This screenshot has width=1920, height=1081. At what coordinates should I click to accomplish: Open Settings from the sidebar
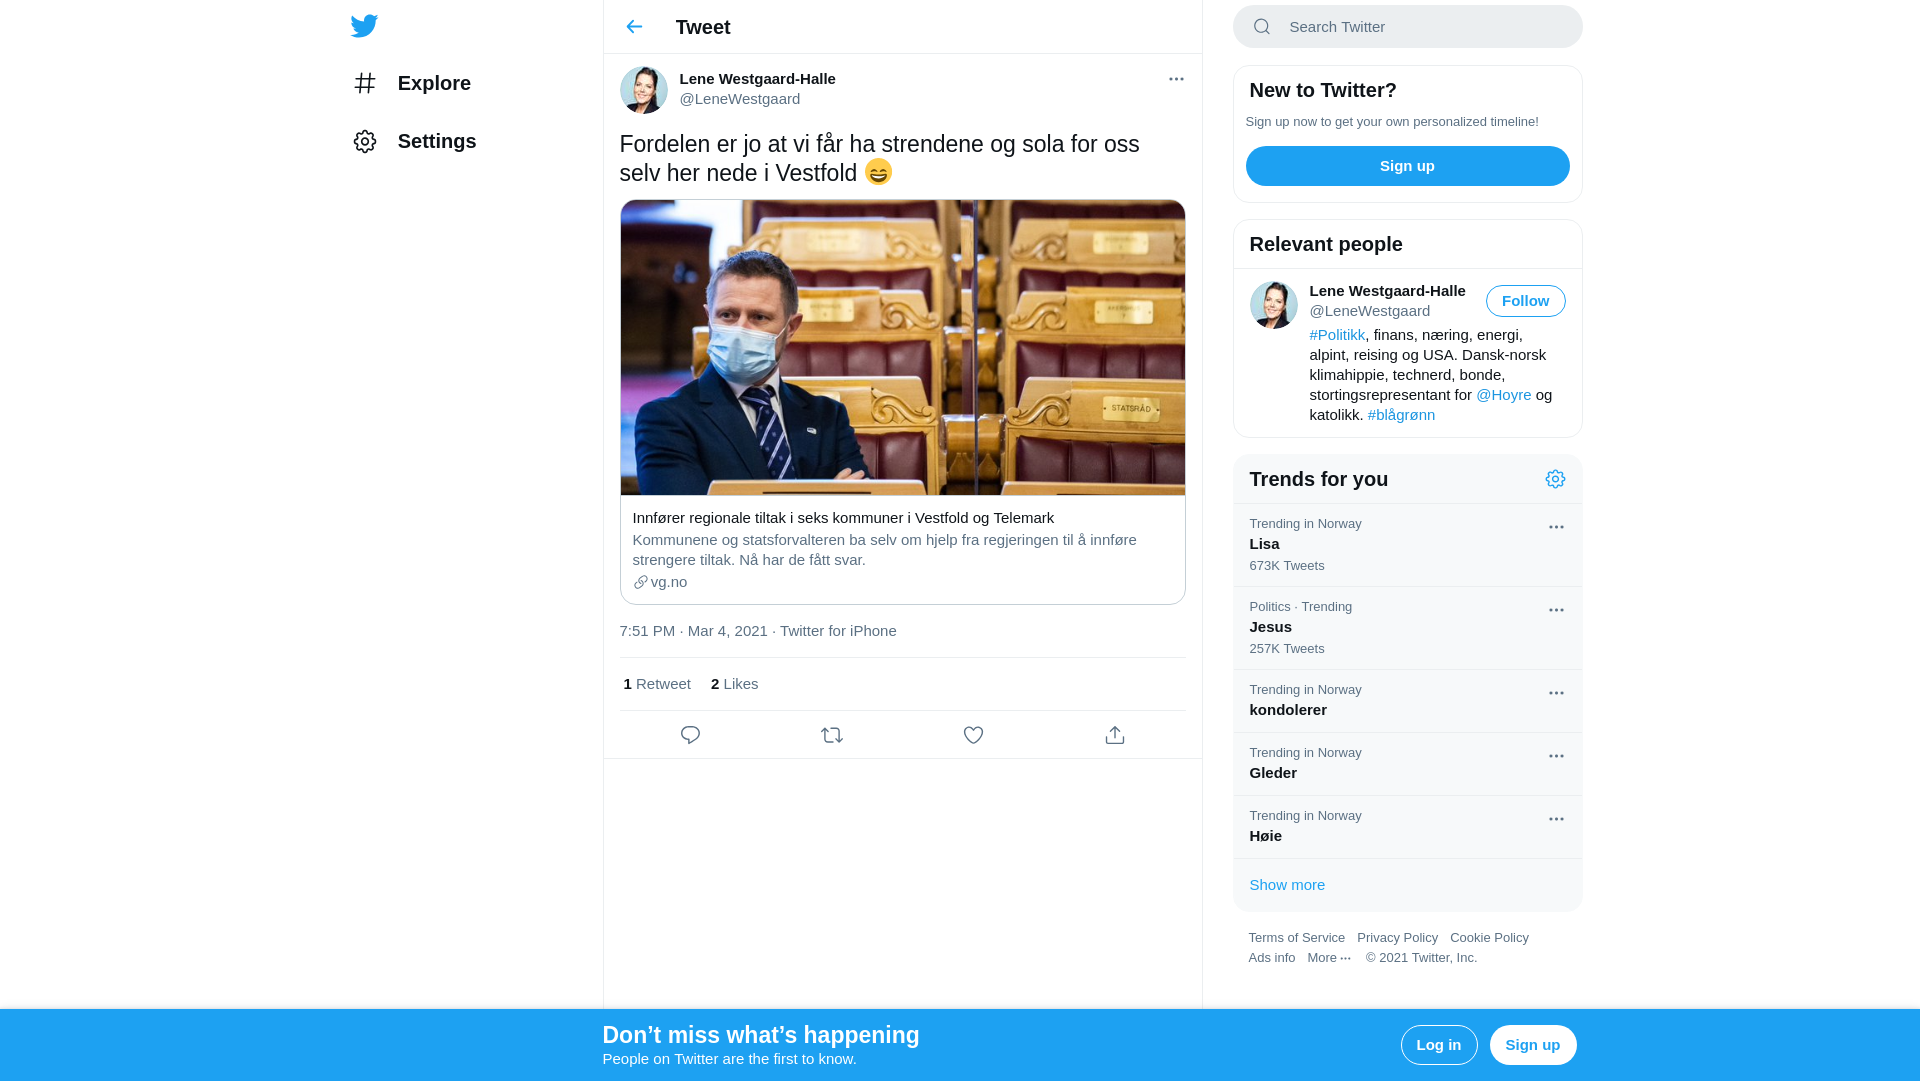tap(414, 141)
